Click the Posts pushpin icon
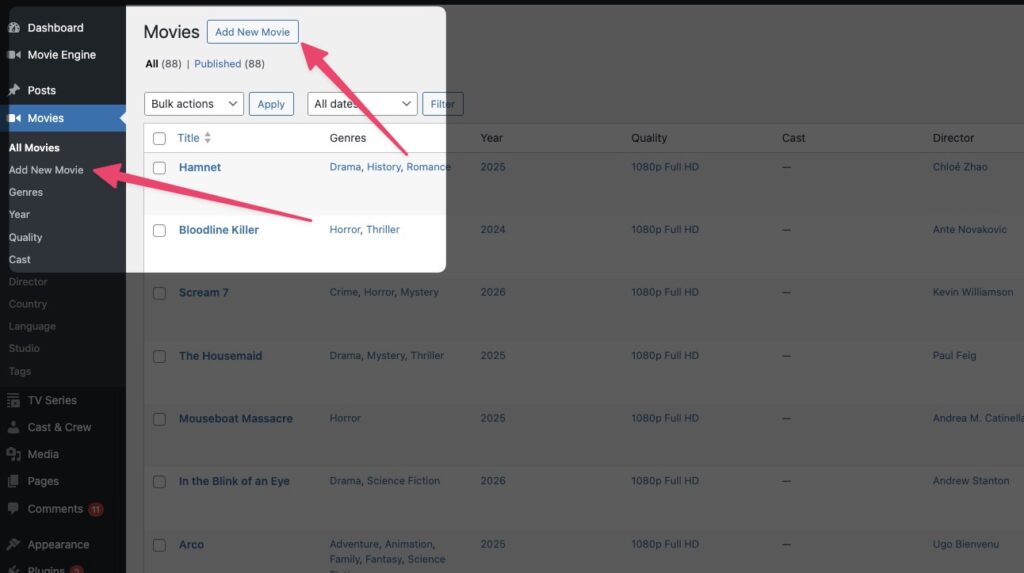This screenshot has width=1024, height=573. coord(14,90)
